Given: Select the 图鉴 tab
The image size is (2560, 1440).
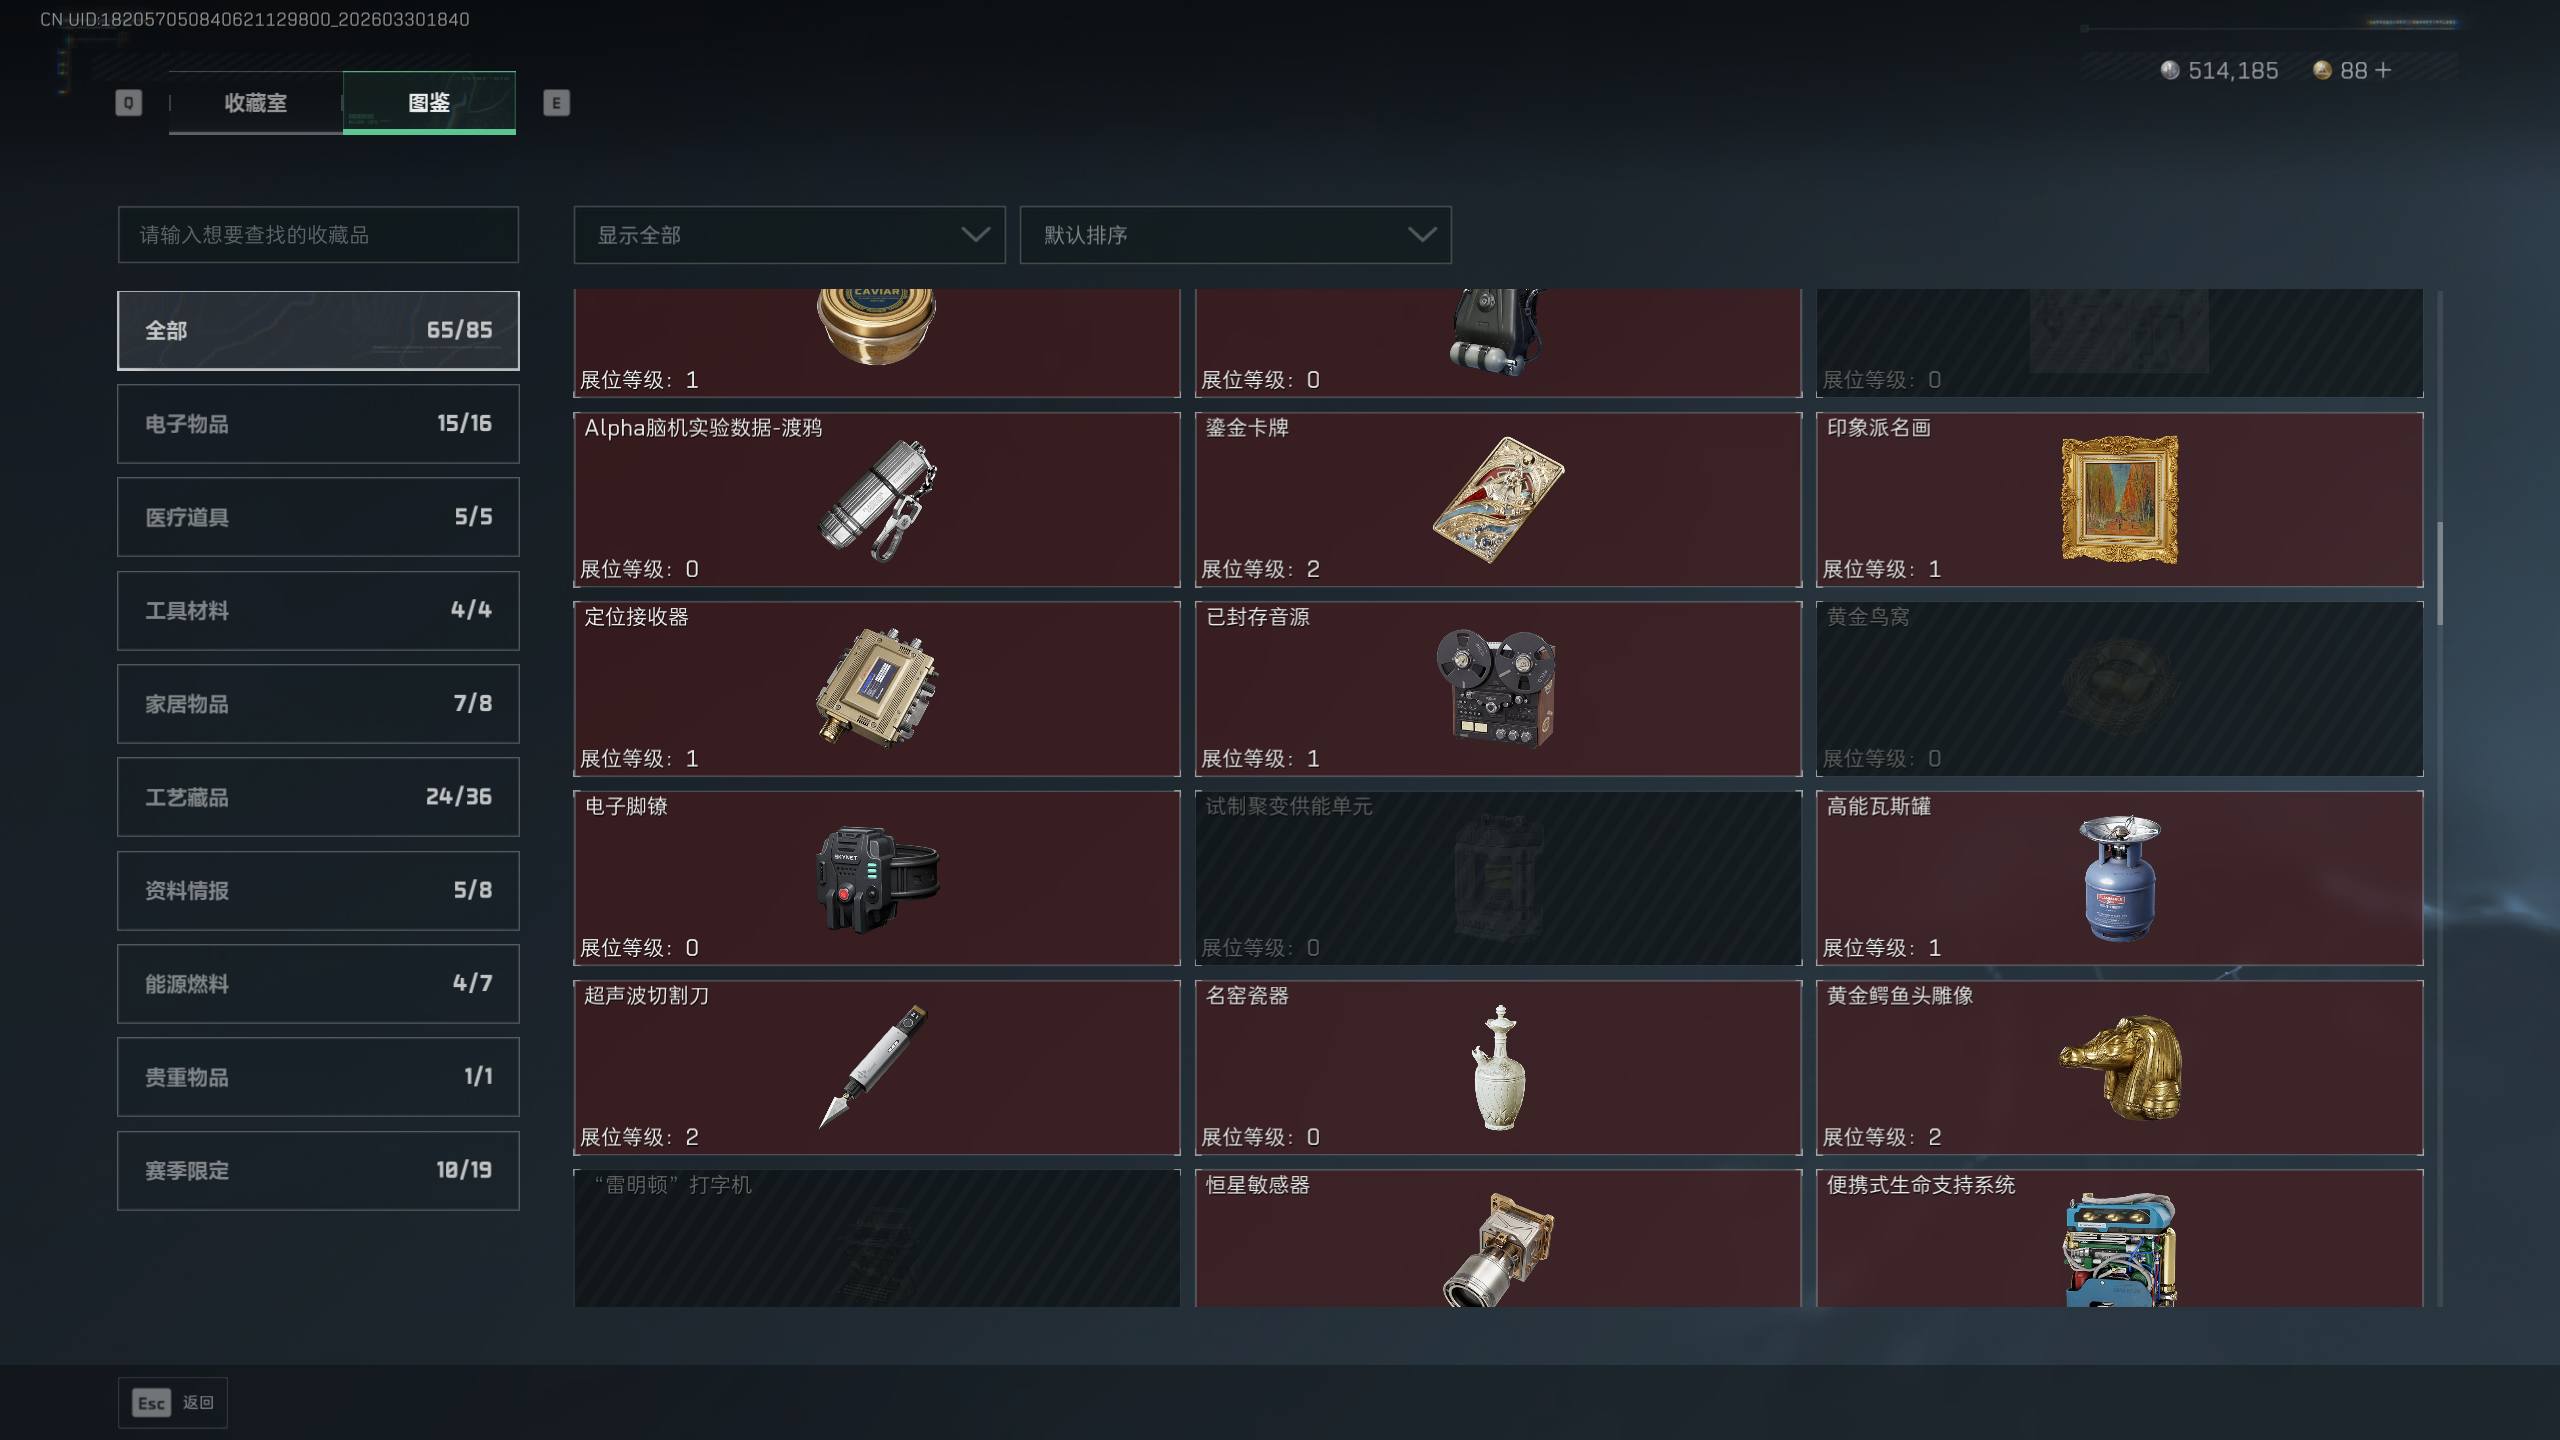Looking at the screenshot, I should (x=429, y=102).
